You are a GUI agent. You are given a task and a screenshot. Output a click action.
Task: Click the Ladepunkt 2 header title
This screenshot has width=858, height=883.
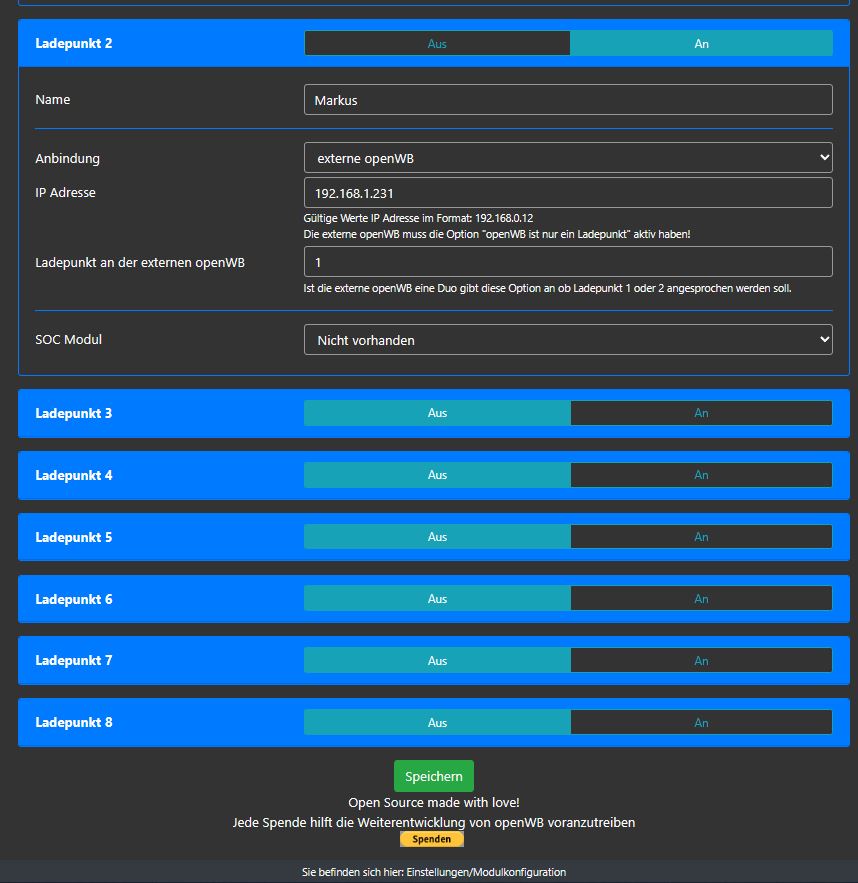click(x=74, y=43)
